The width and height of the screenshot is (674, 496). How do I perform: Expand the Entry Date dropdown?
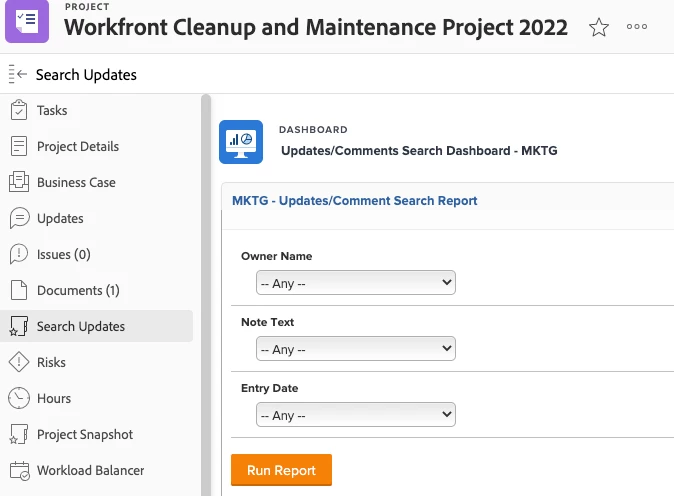pyautogui.click(x=355, y=415)
